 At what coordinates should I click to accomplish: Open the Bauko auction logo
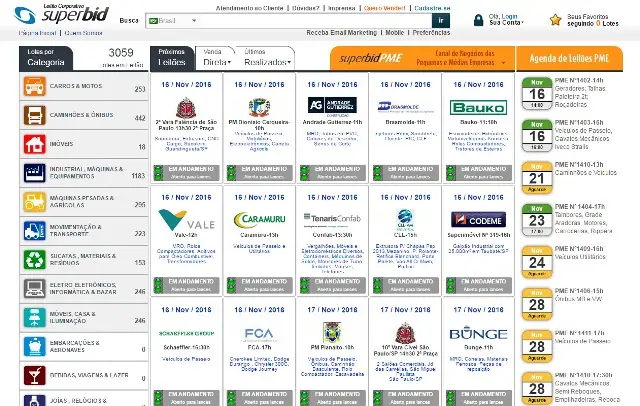478,108
